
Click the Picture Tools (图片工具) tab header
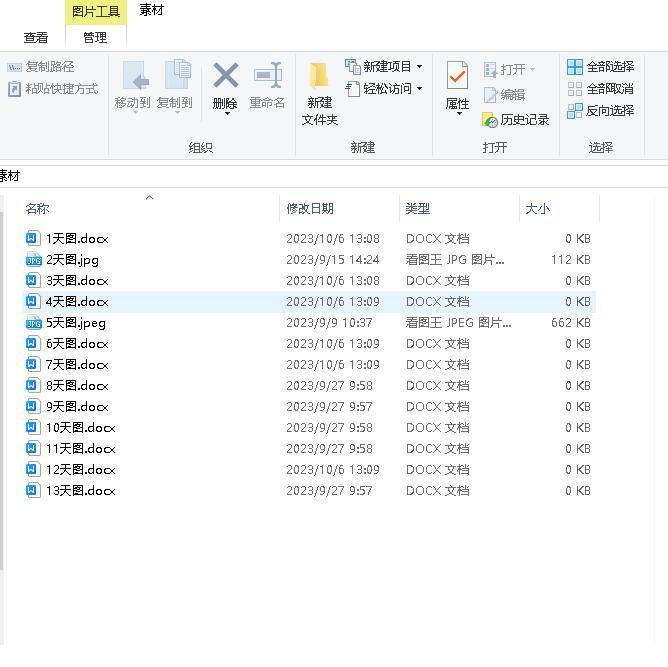click(x=96, y=12)
